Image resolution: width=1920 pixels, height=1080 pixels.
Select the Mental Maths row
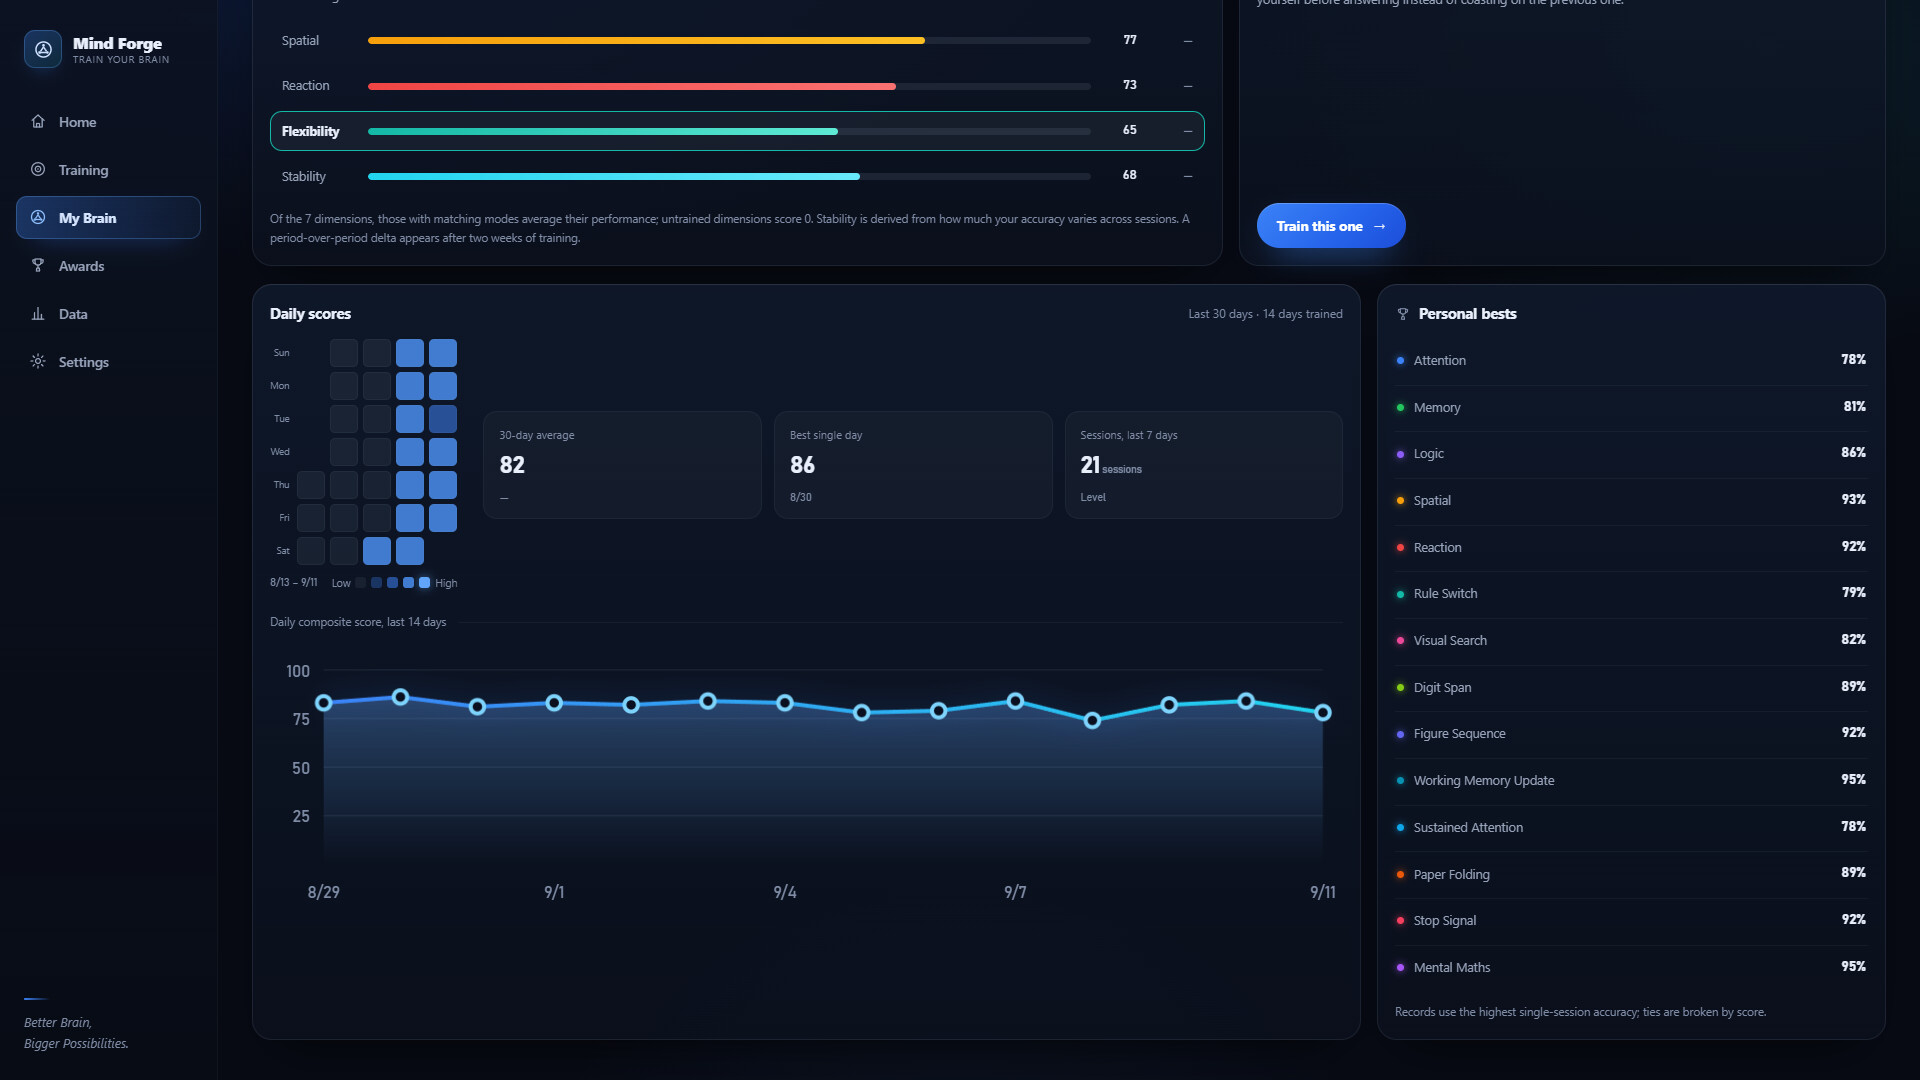point(1631,967)
